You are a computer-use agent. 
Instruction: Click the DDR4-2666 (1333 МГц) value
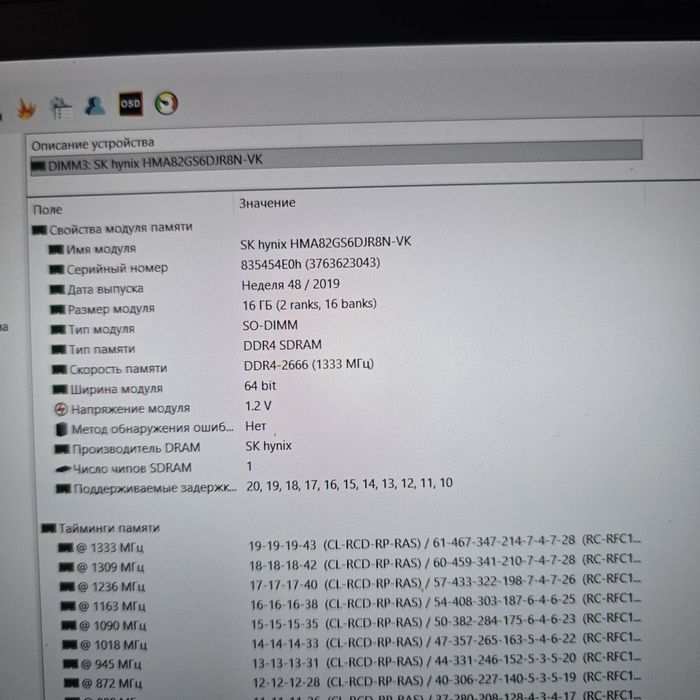308,365
